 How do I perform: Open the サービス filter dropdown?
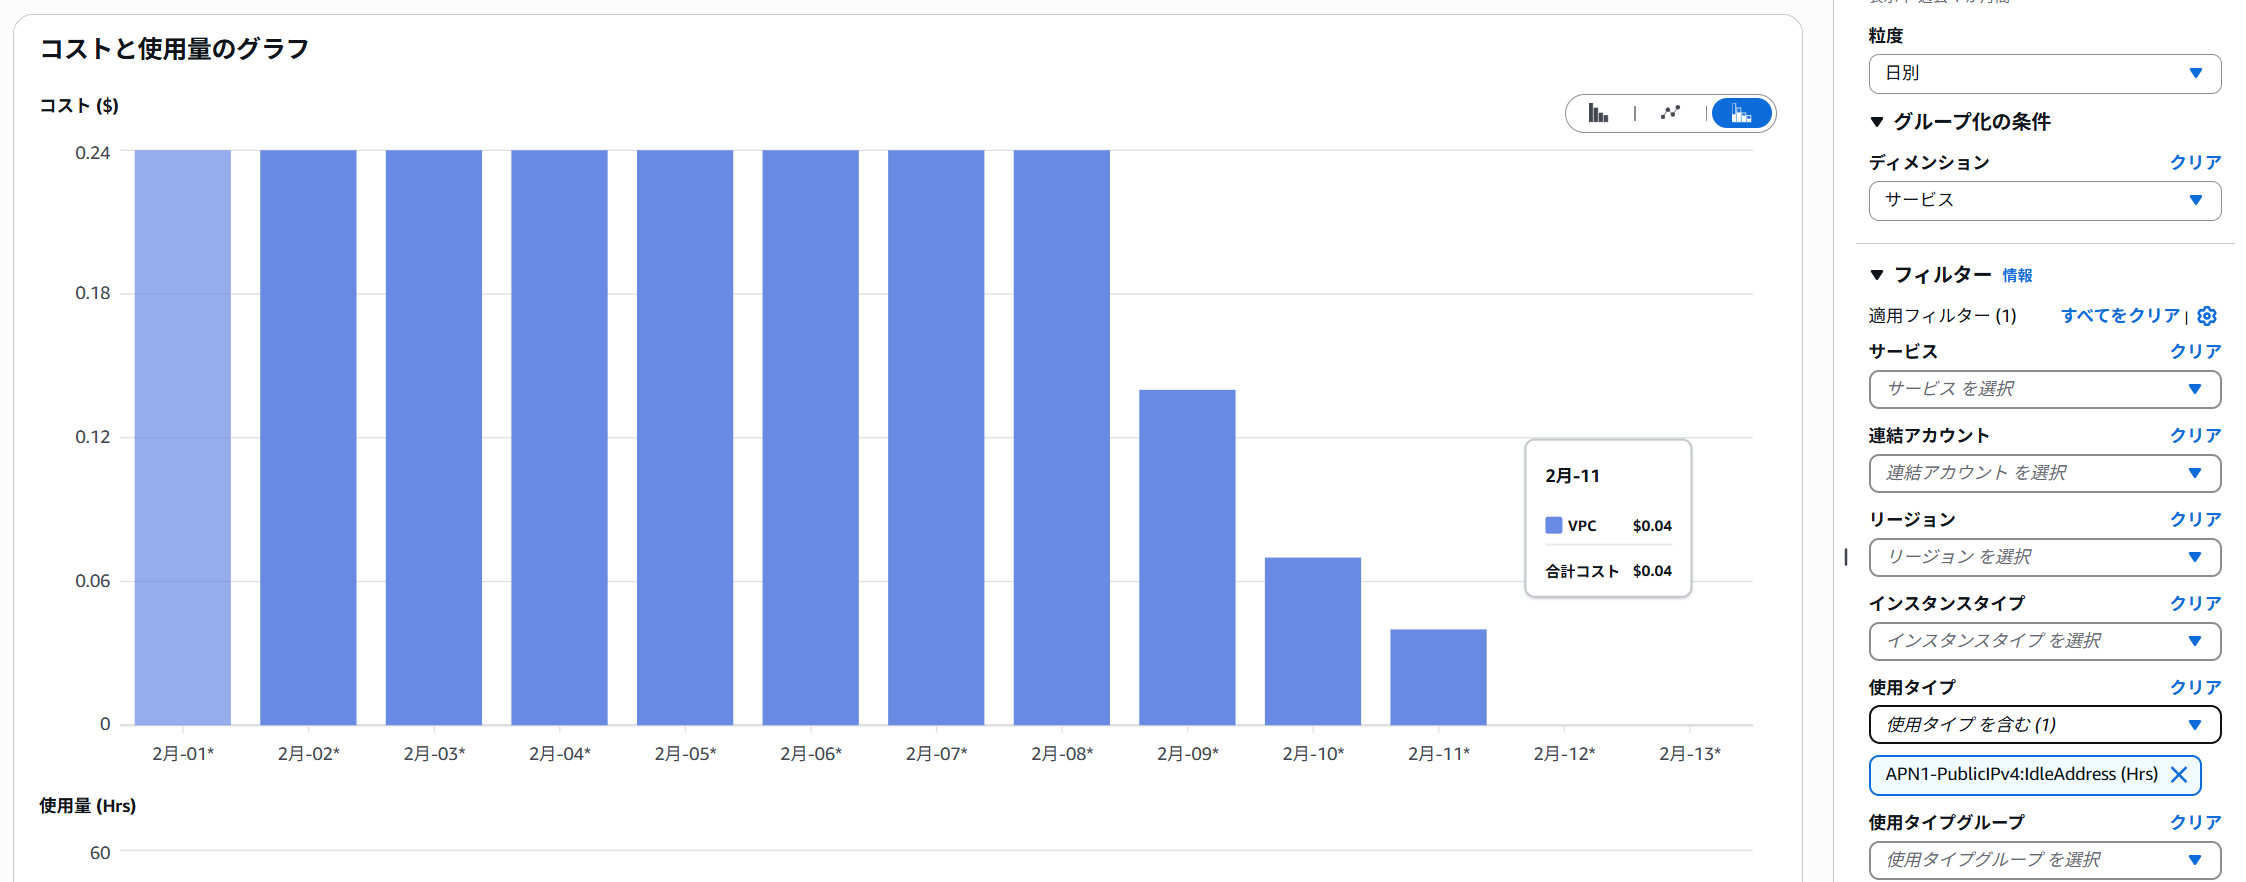point(2044,389)
